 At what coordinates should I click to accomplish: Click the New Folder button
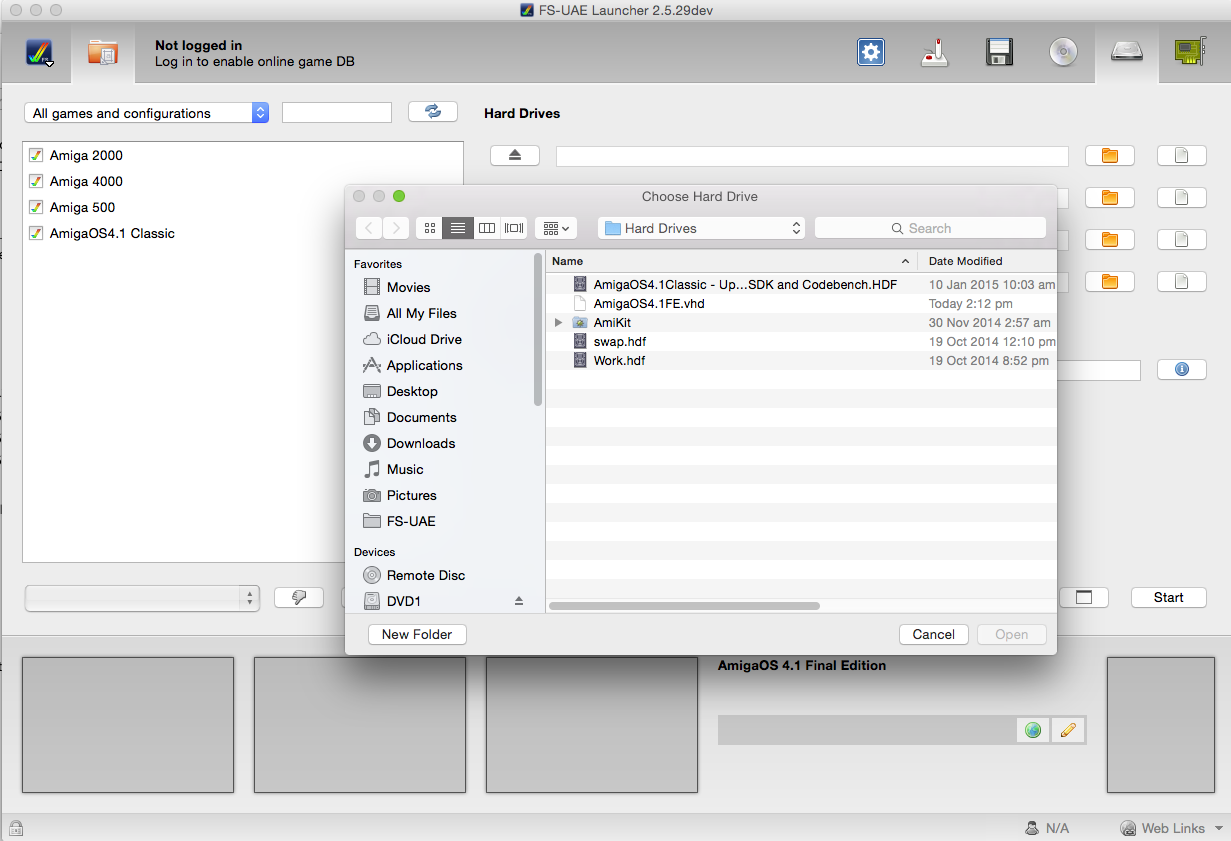(x=417, y=634)
